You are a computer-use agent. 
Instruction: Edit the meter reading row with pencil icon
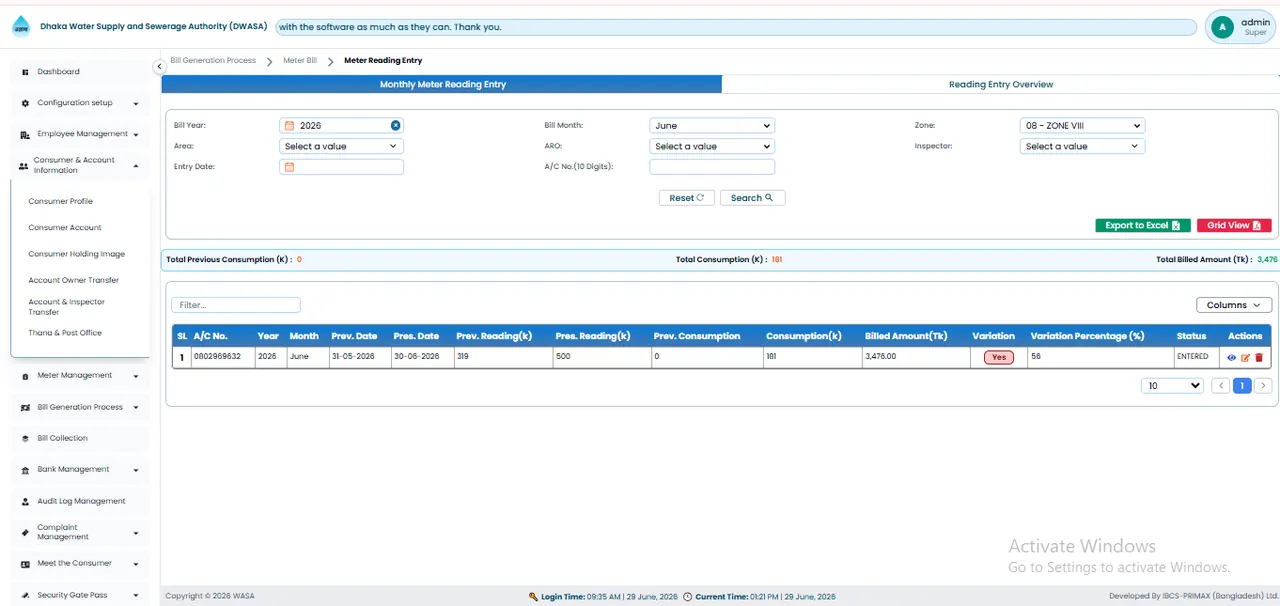coord(1245,357)
